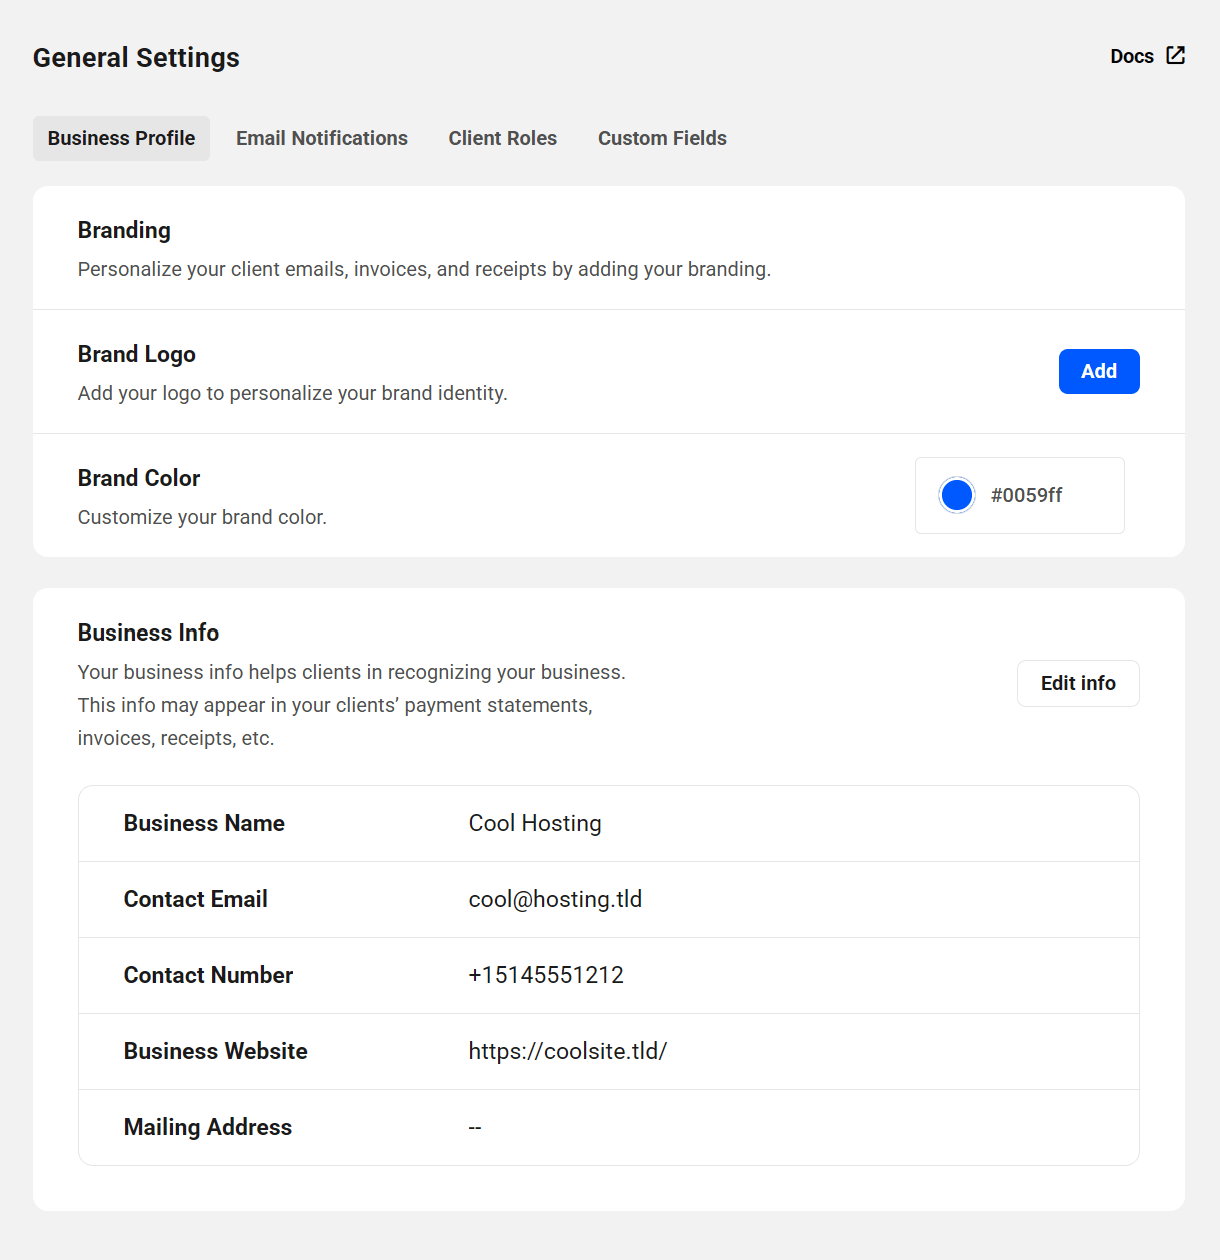Click the Mailing Address empty value dashes

[x=475, y=1127]
